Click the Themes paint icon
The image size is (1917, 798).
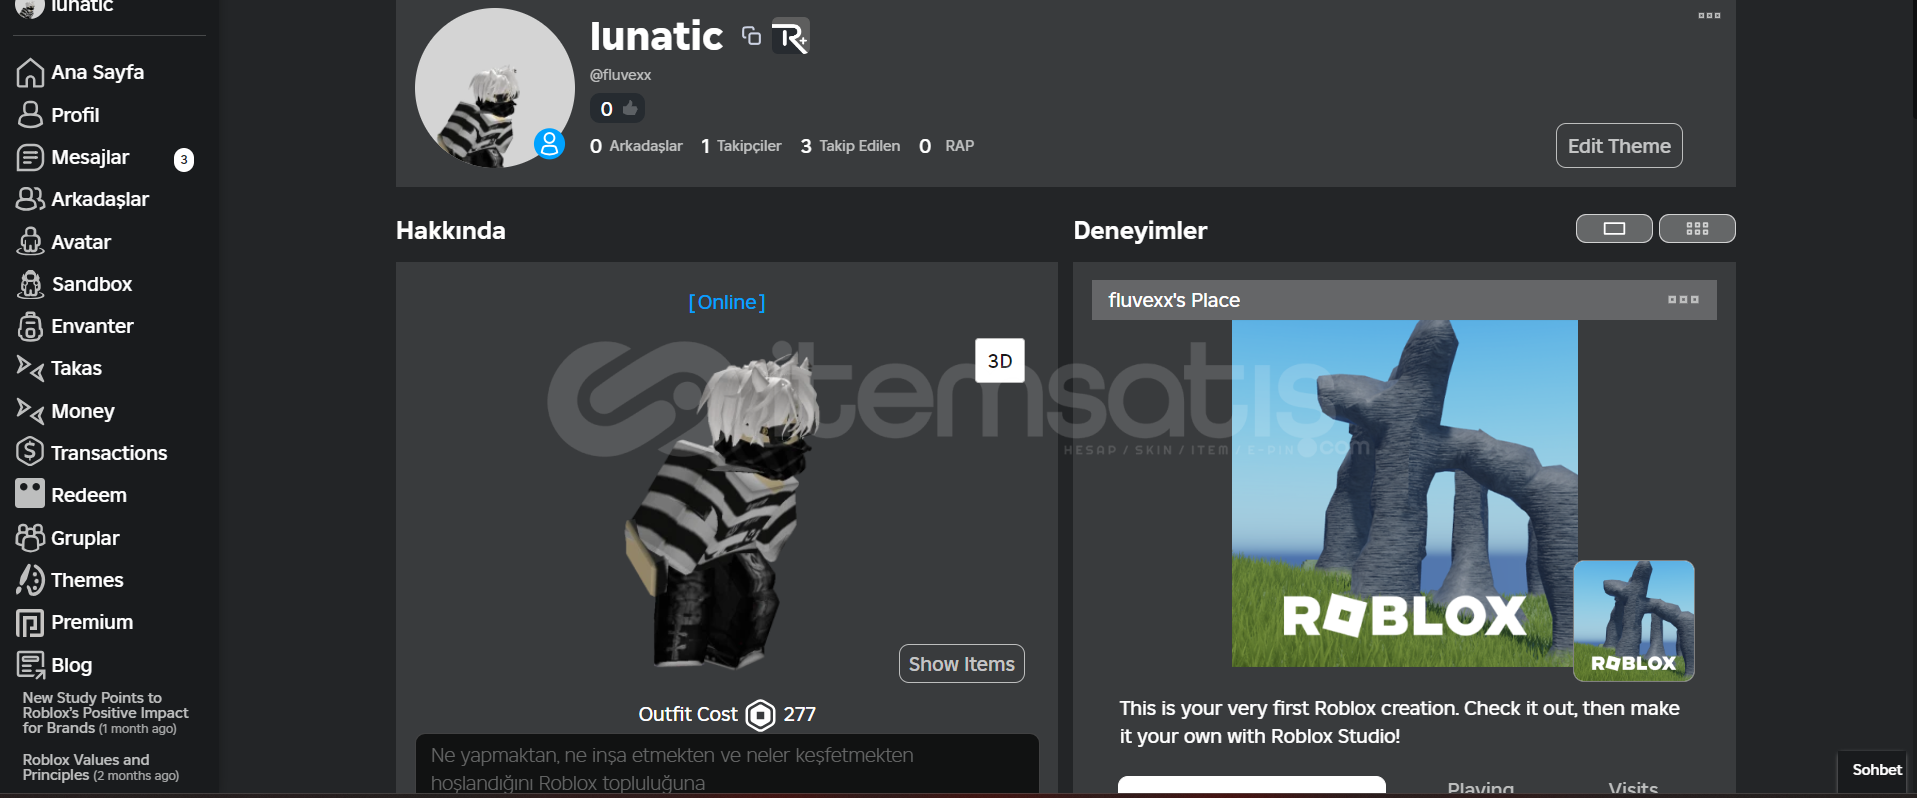pos(30,580)
